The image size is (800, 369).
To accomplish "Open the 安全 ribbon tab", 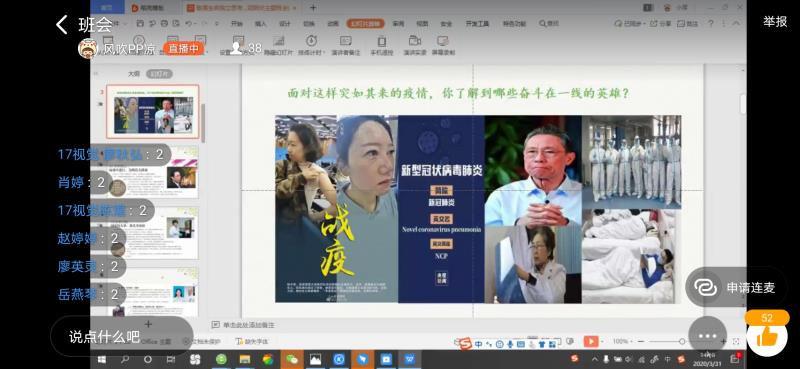I will (x=446, y=23).
